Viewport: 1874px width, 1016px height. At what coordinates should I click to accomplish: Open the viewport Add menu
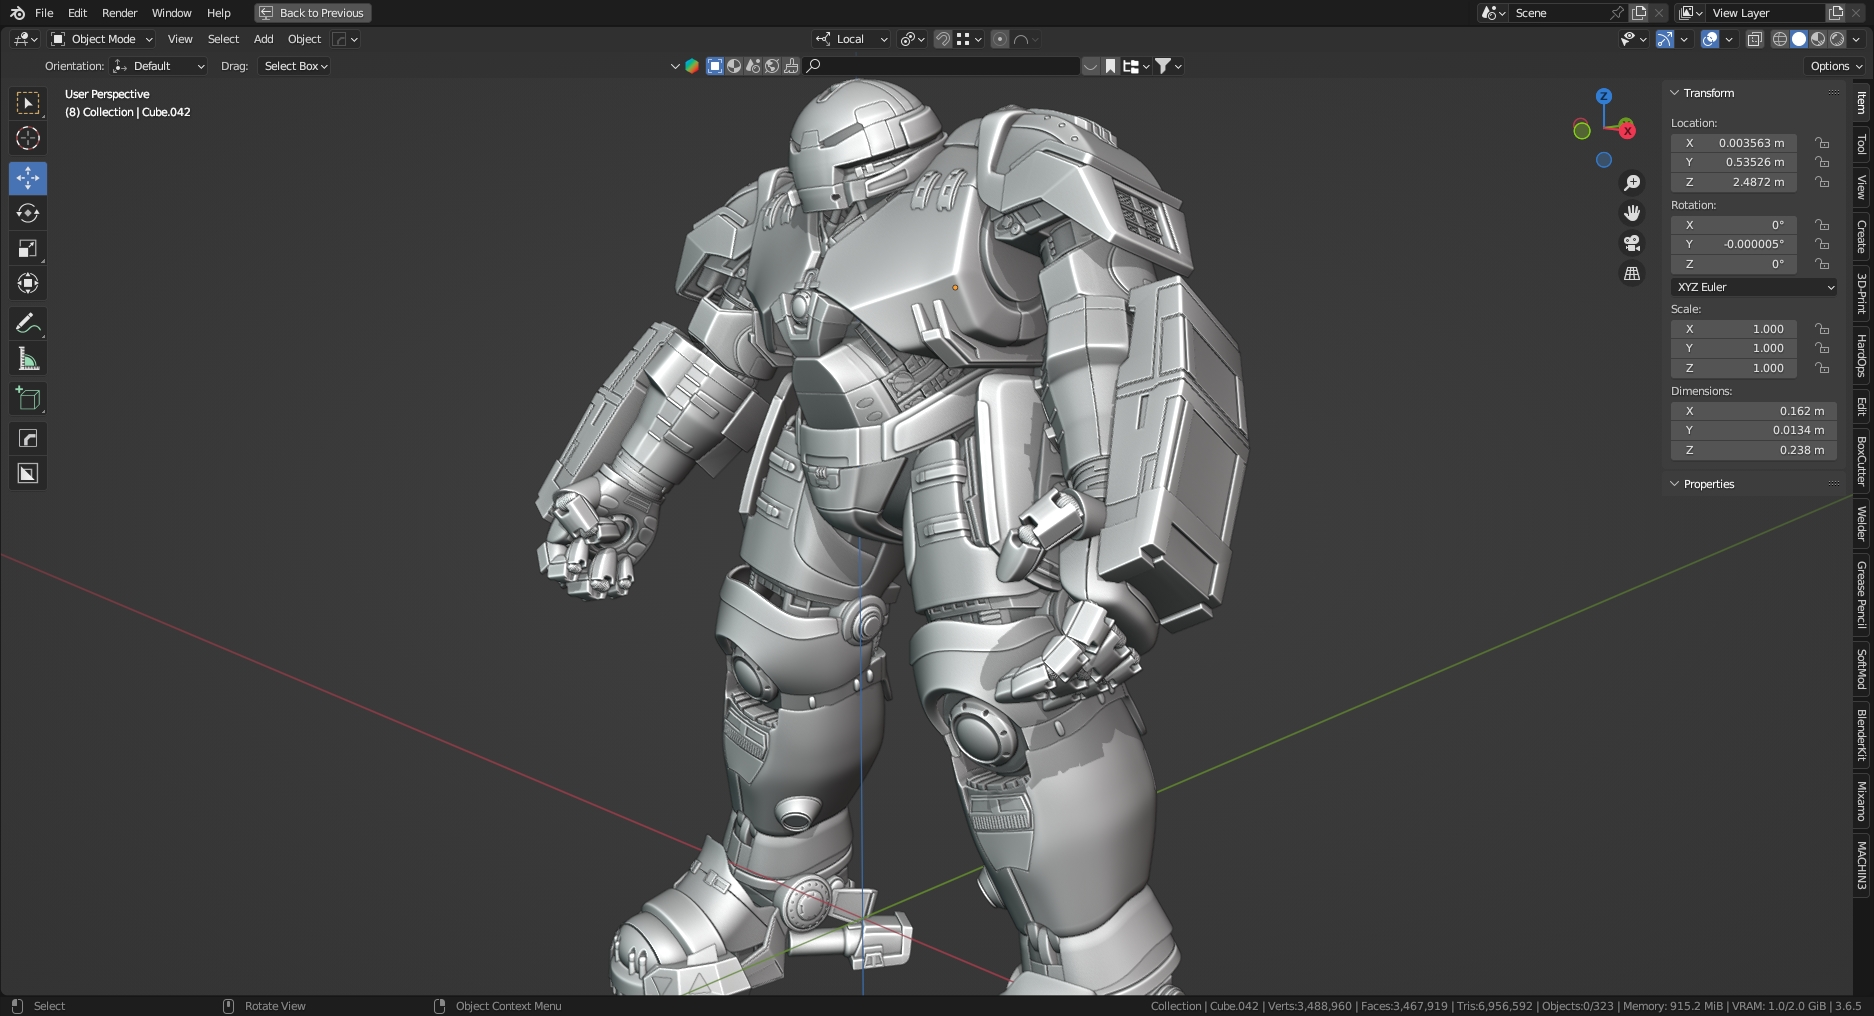[x=263, y=39]
